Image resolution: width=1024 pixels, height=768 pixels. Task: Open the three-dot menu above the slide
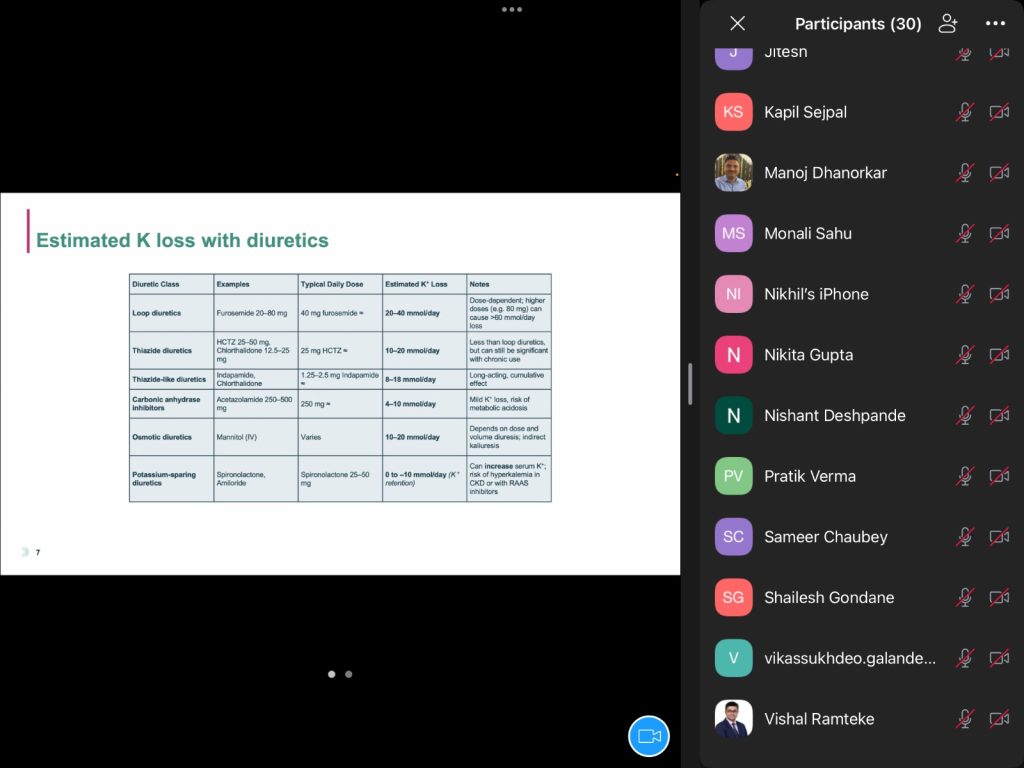tap(512, 9)
